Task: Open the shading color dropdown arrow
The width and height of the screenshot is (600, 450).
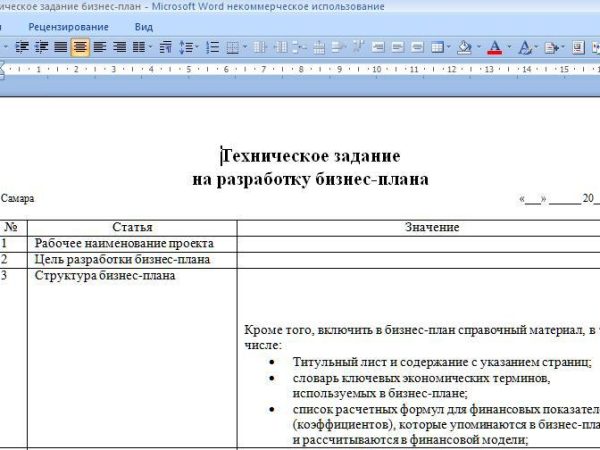Action: pyautogui.click(x=478, y=47)
